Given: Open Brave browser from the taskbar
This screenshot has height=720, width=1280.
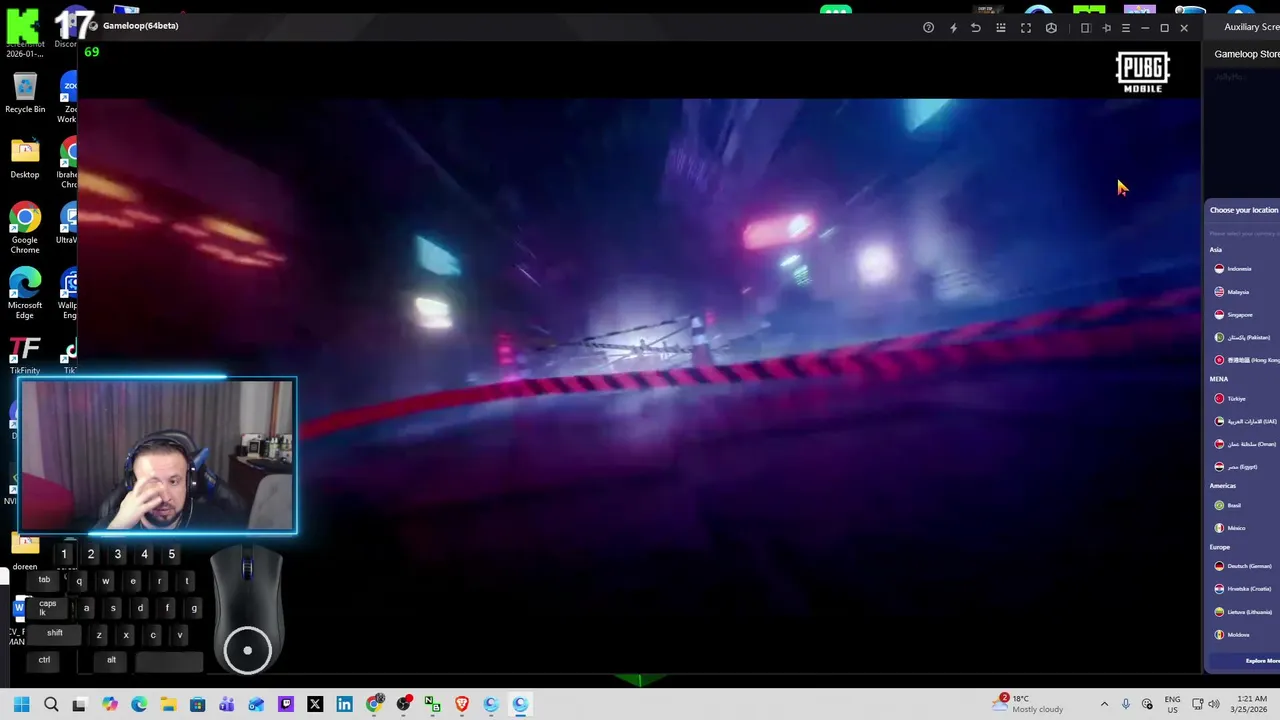Looking at the screenshot, I should pyautogui.click(x=462, y=704).
